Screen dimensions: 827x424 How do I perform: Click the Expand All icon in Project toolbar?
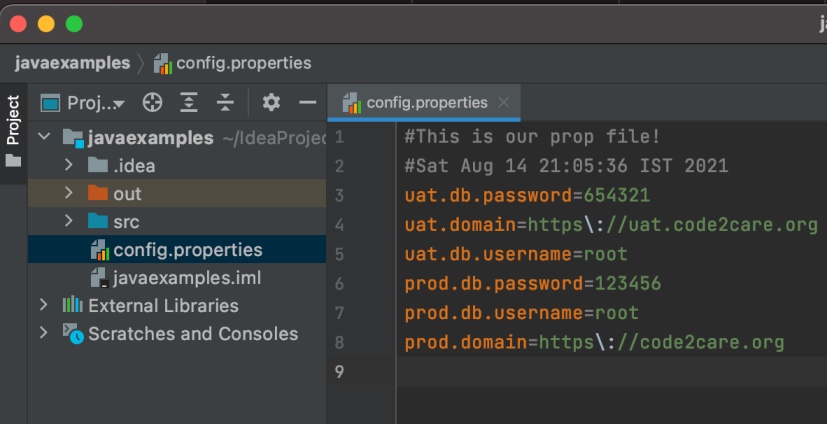(189, 103)
